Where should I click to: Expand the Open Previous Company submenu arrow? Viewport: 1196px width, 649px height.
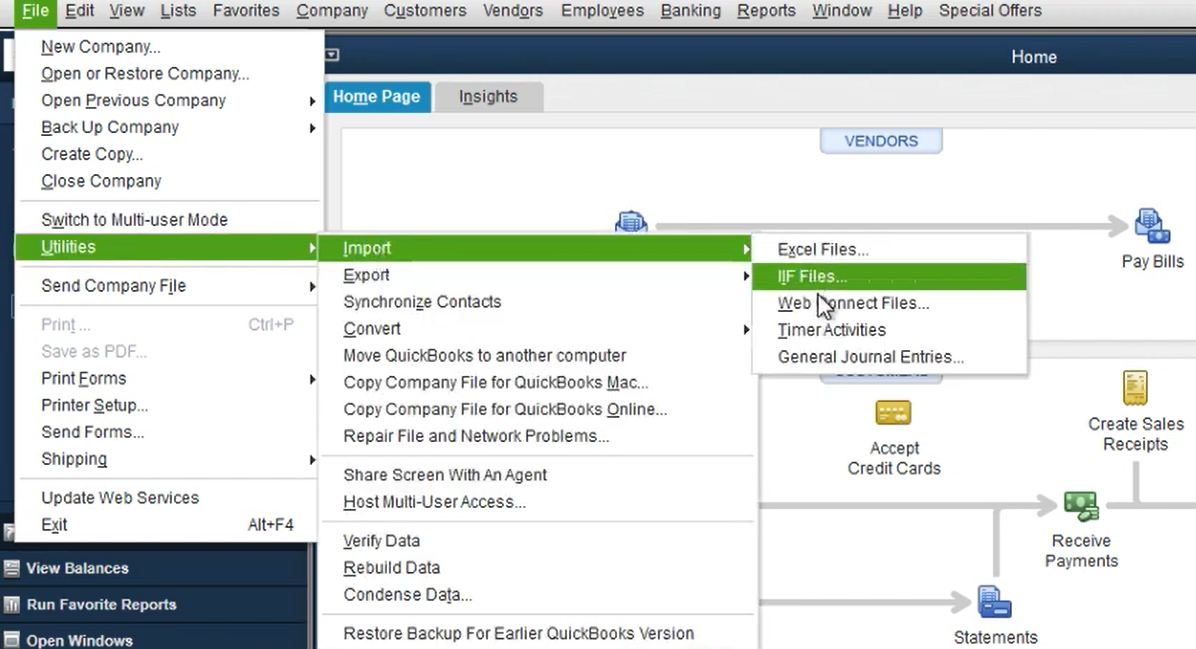[312, 101]
